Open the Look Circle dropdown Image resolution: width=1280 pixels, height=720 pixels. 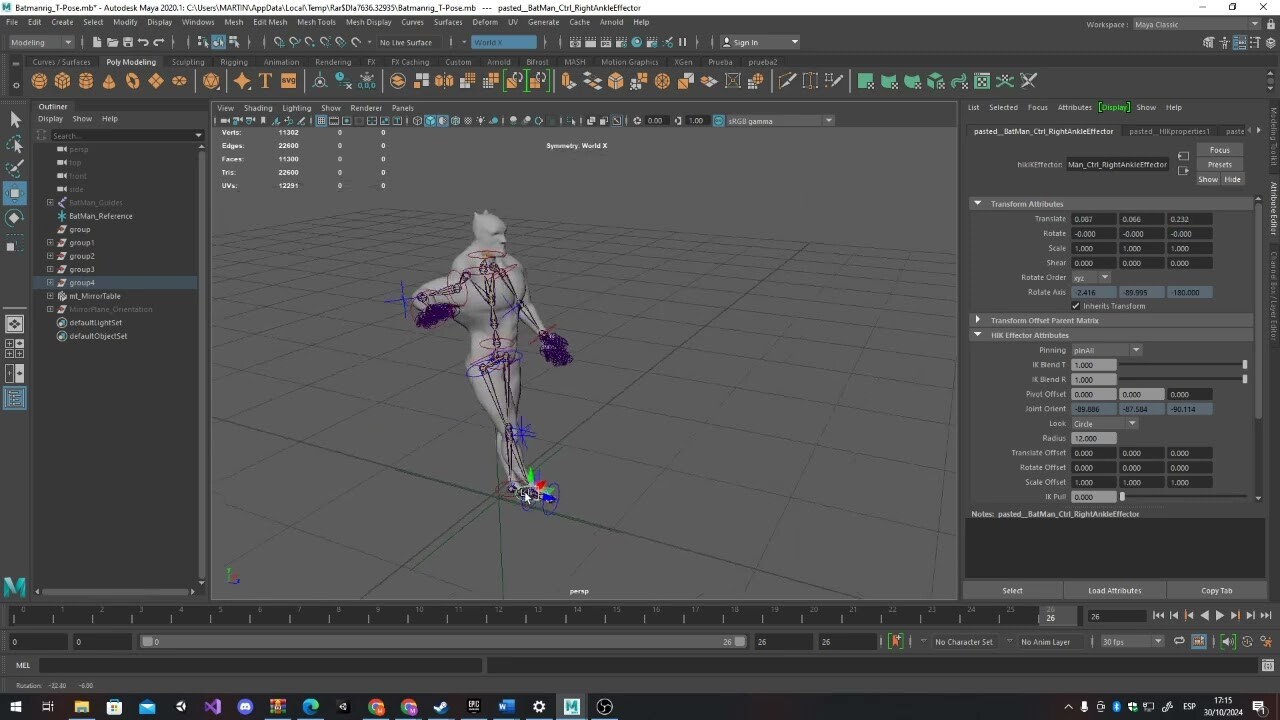1104,423
